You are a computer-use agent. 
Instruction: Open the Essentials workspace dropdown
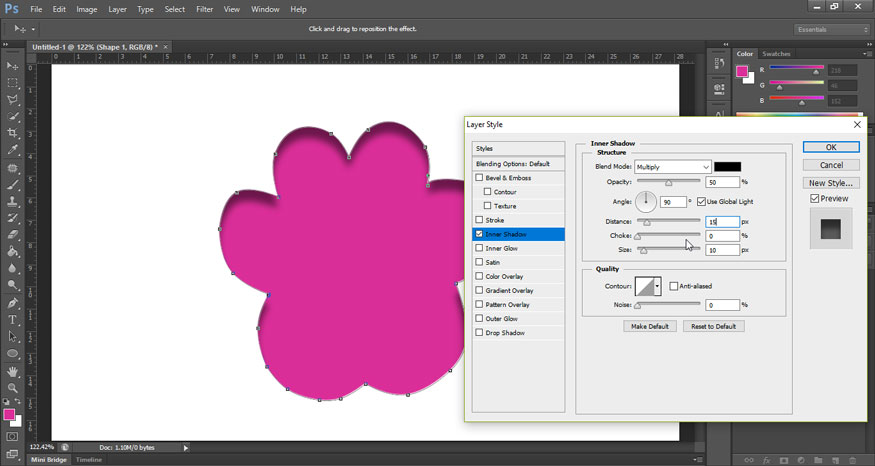(x=832, y=30)
